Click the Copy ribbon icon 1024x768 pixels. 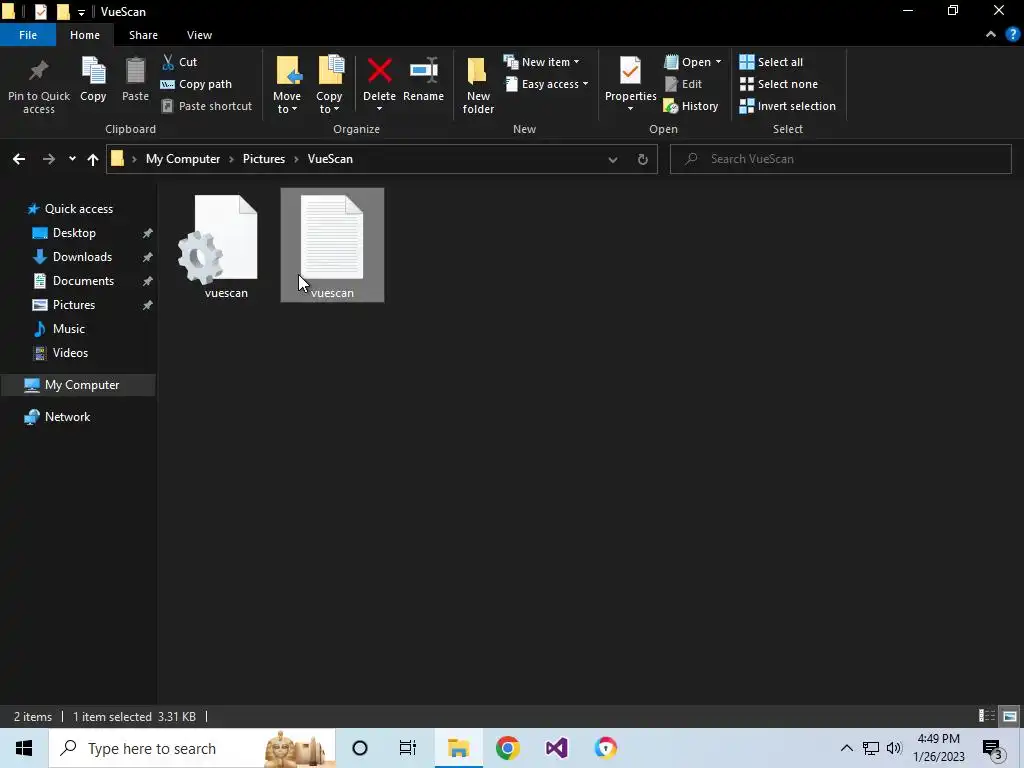coord(93,79)
